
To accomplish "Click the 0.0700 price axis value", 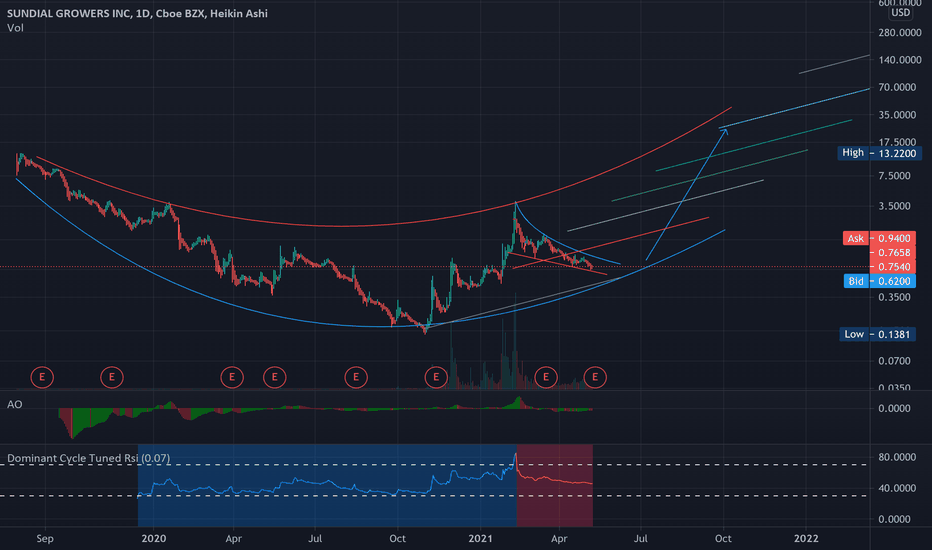I will (894, 361).
